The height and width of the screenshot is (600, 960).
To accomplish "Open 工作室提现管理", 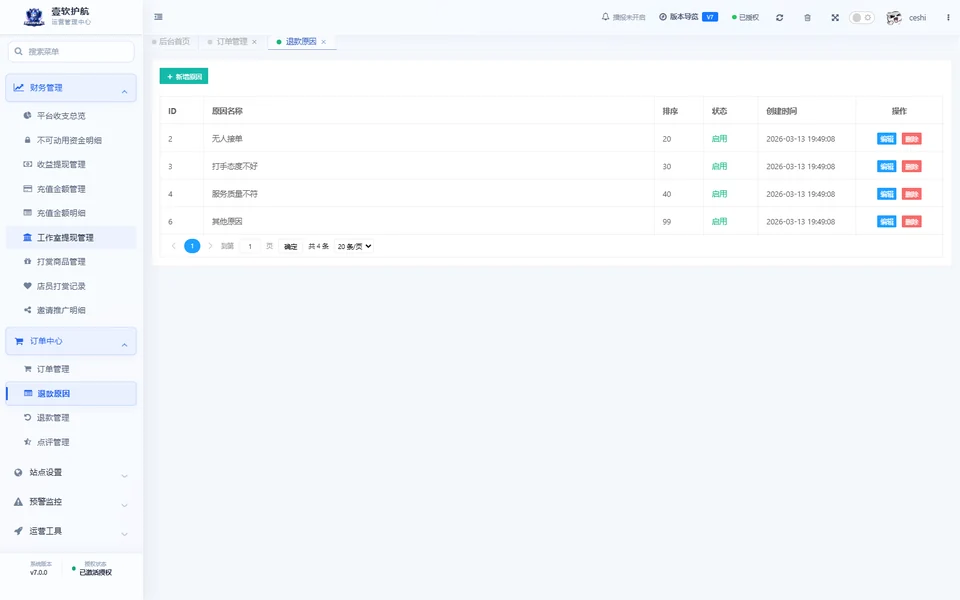I will (x=71, y=238).
